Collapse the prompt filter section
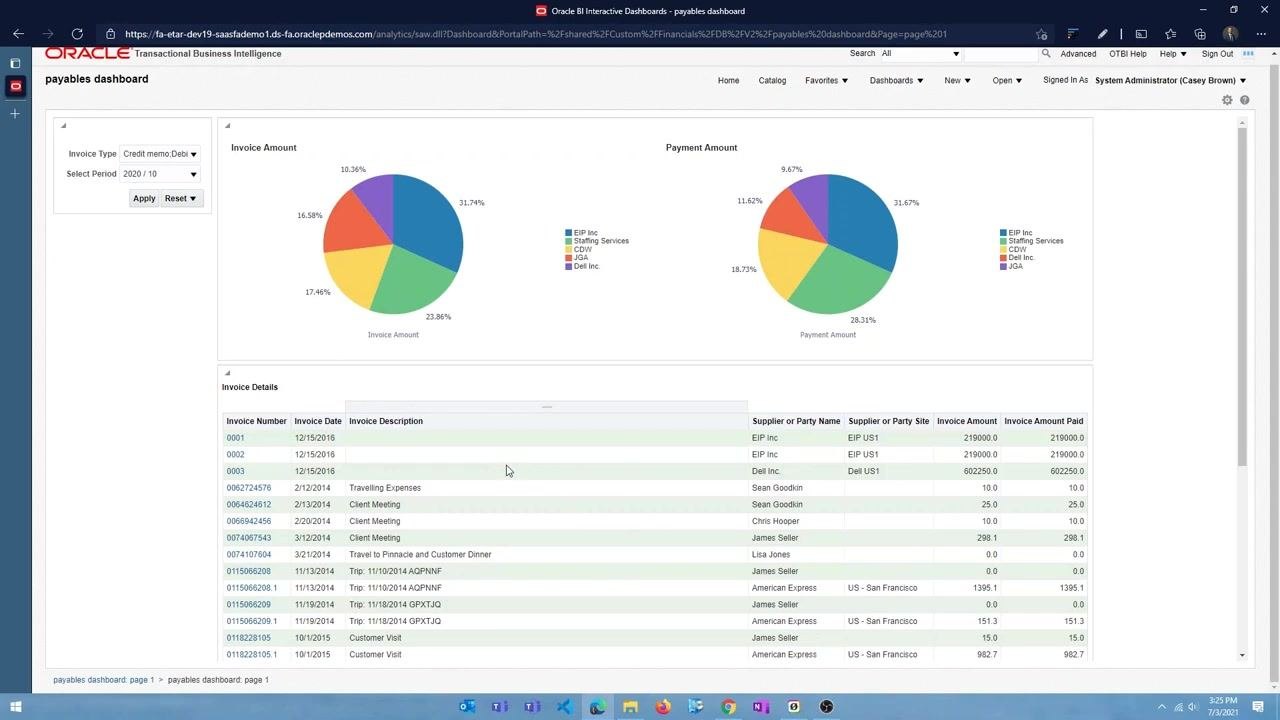The image size is (1280, 720). [63, 126]
